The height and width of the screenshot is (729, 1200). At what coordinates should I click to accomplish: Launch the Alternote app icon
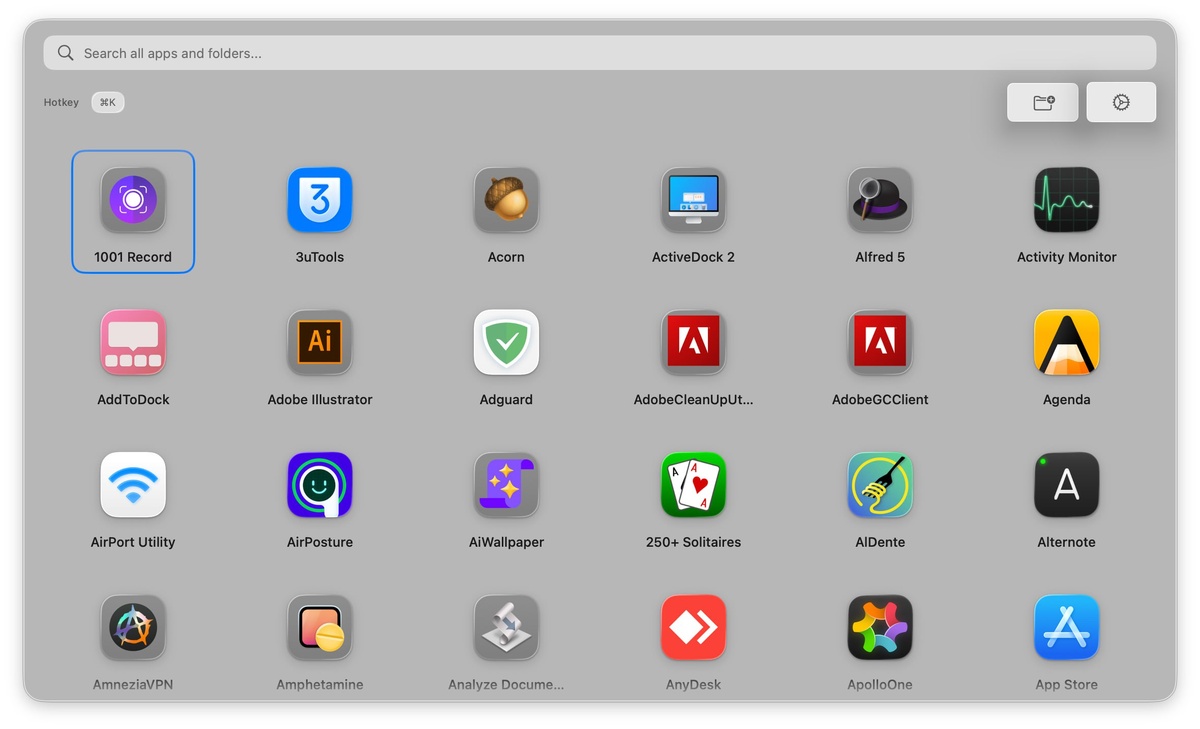[1067, 485]
